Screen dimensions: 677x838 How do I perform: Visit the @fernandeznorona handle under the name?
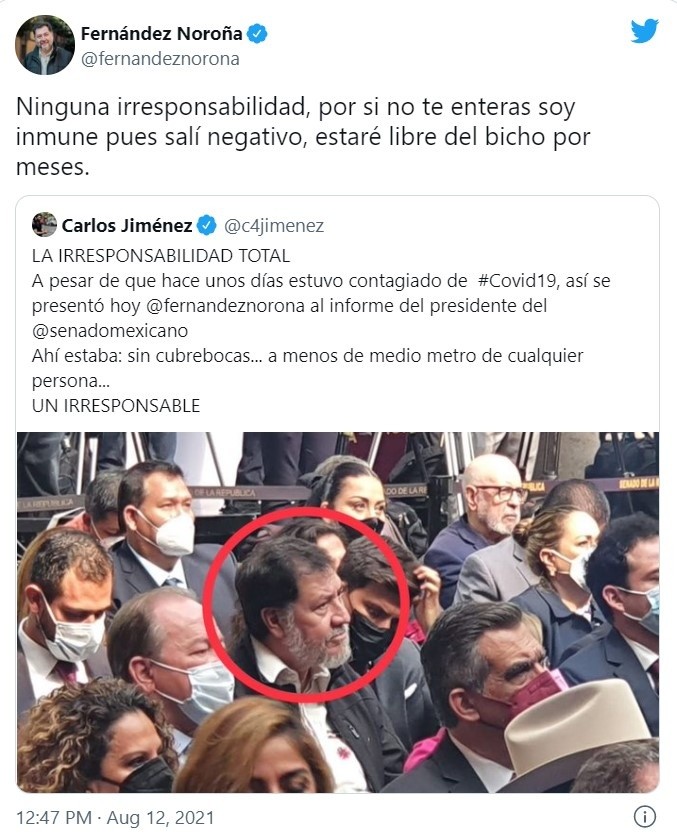pyautogui.click(x=160, y=59)
